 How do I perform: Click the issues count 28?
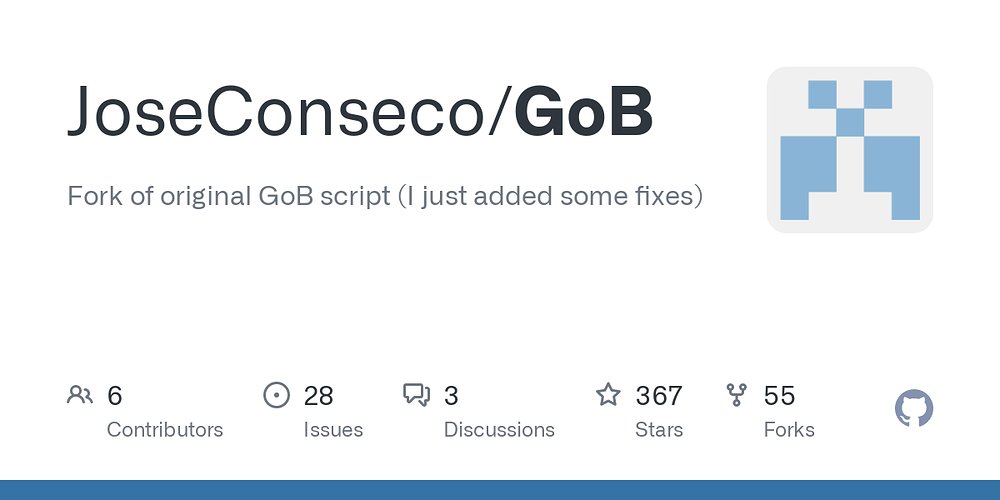tap(318, 396)
